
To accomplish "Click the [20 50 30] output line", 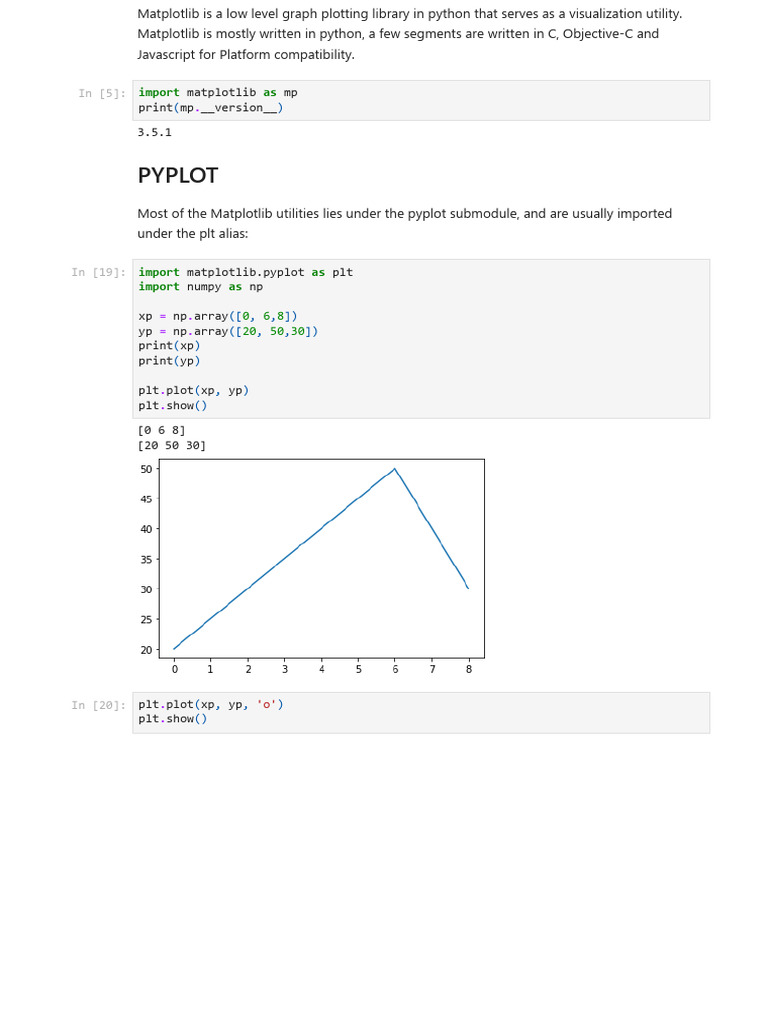I will click(x=172, y=445).
